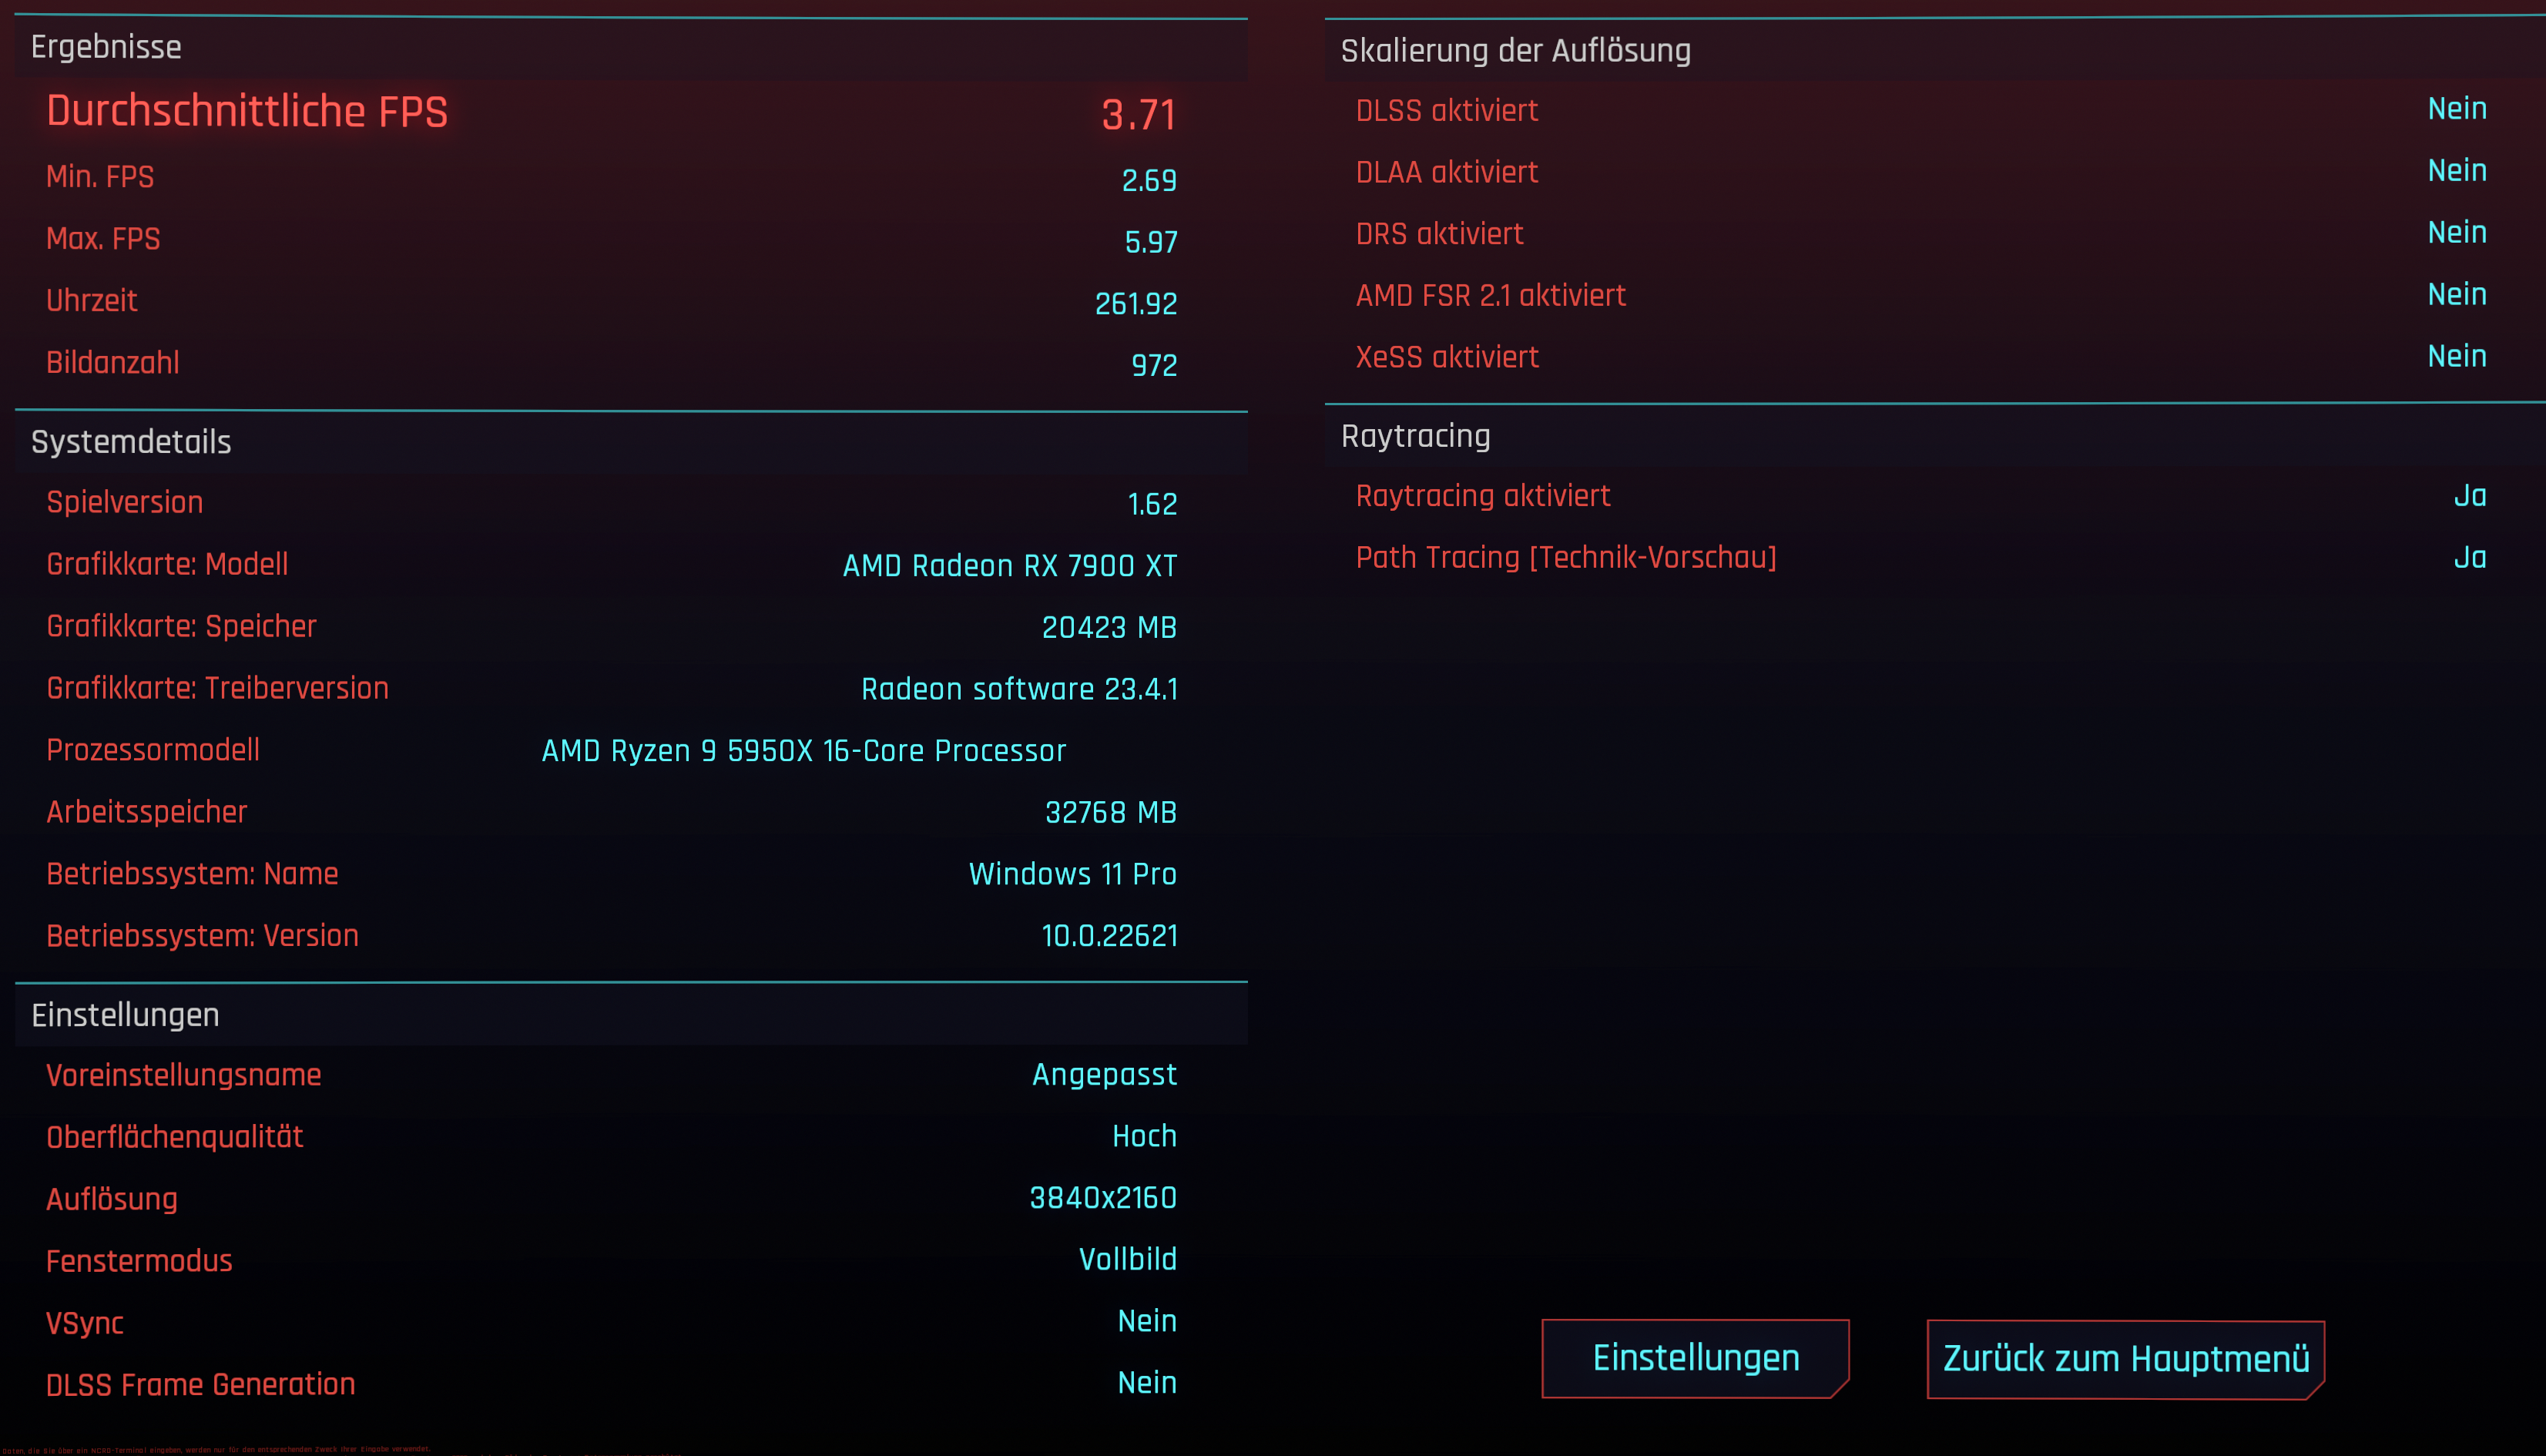2546x1456 pixels.
Task: Click the Raytracing section header
Action: [x=1415, y=436]
